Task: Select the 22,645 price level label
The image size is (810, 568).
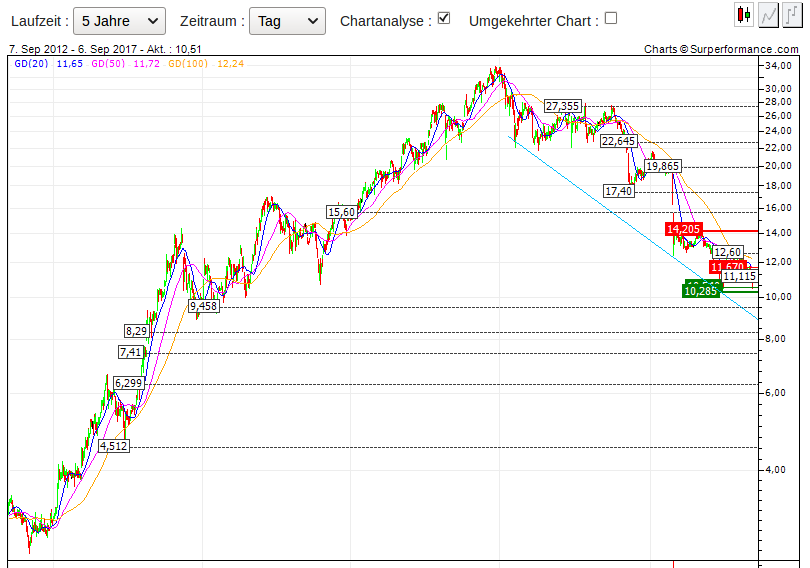Action: coord(618,141)
